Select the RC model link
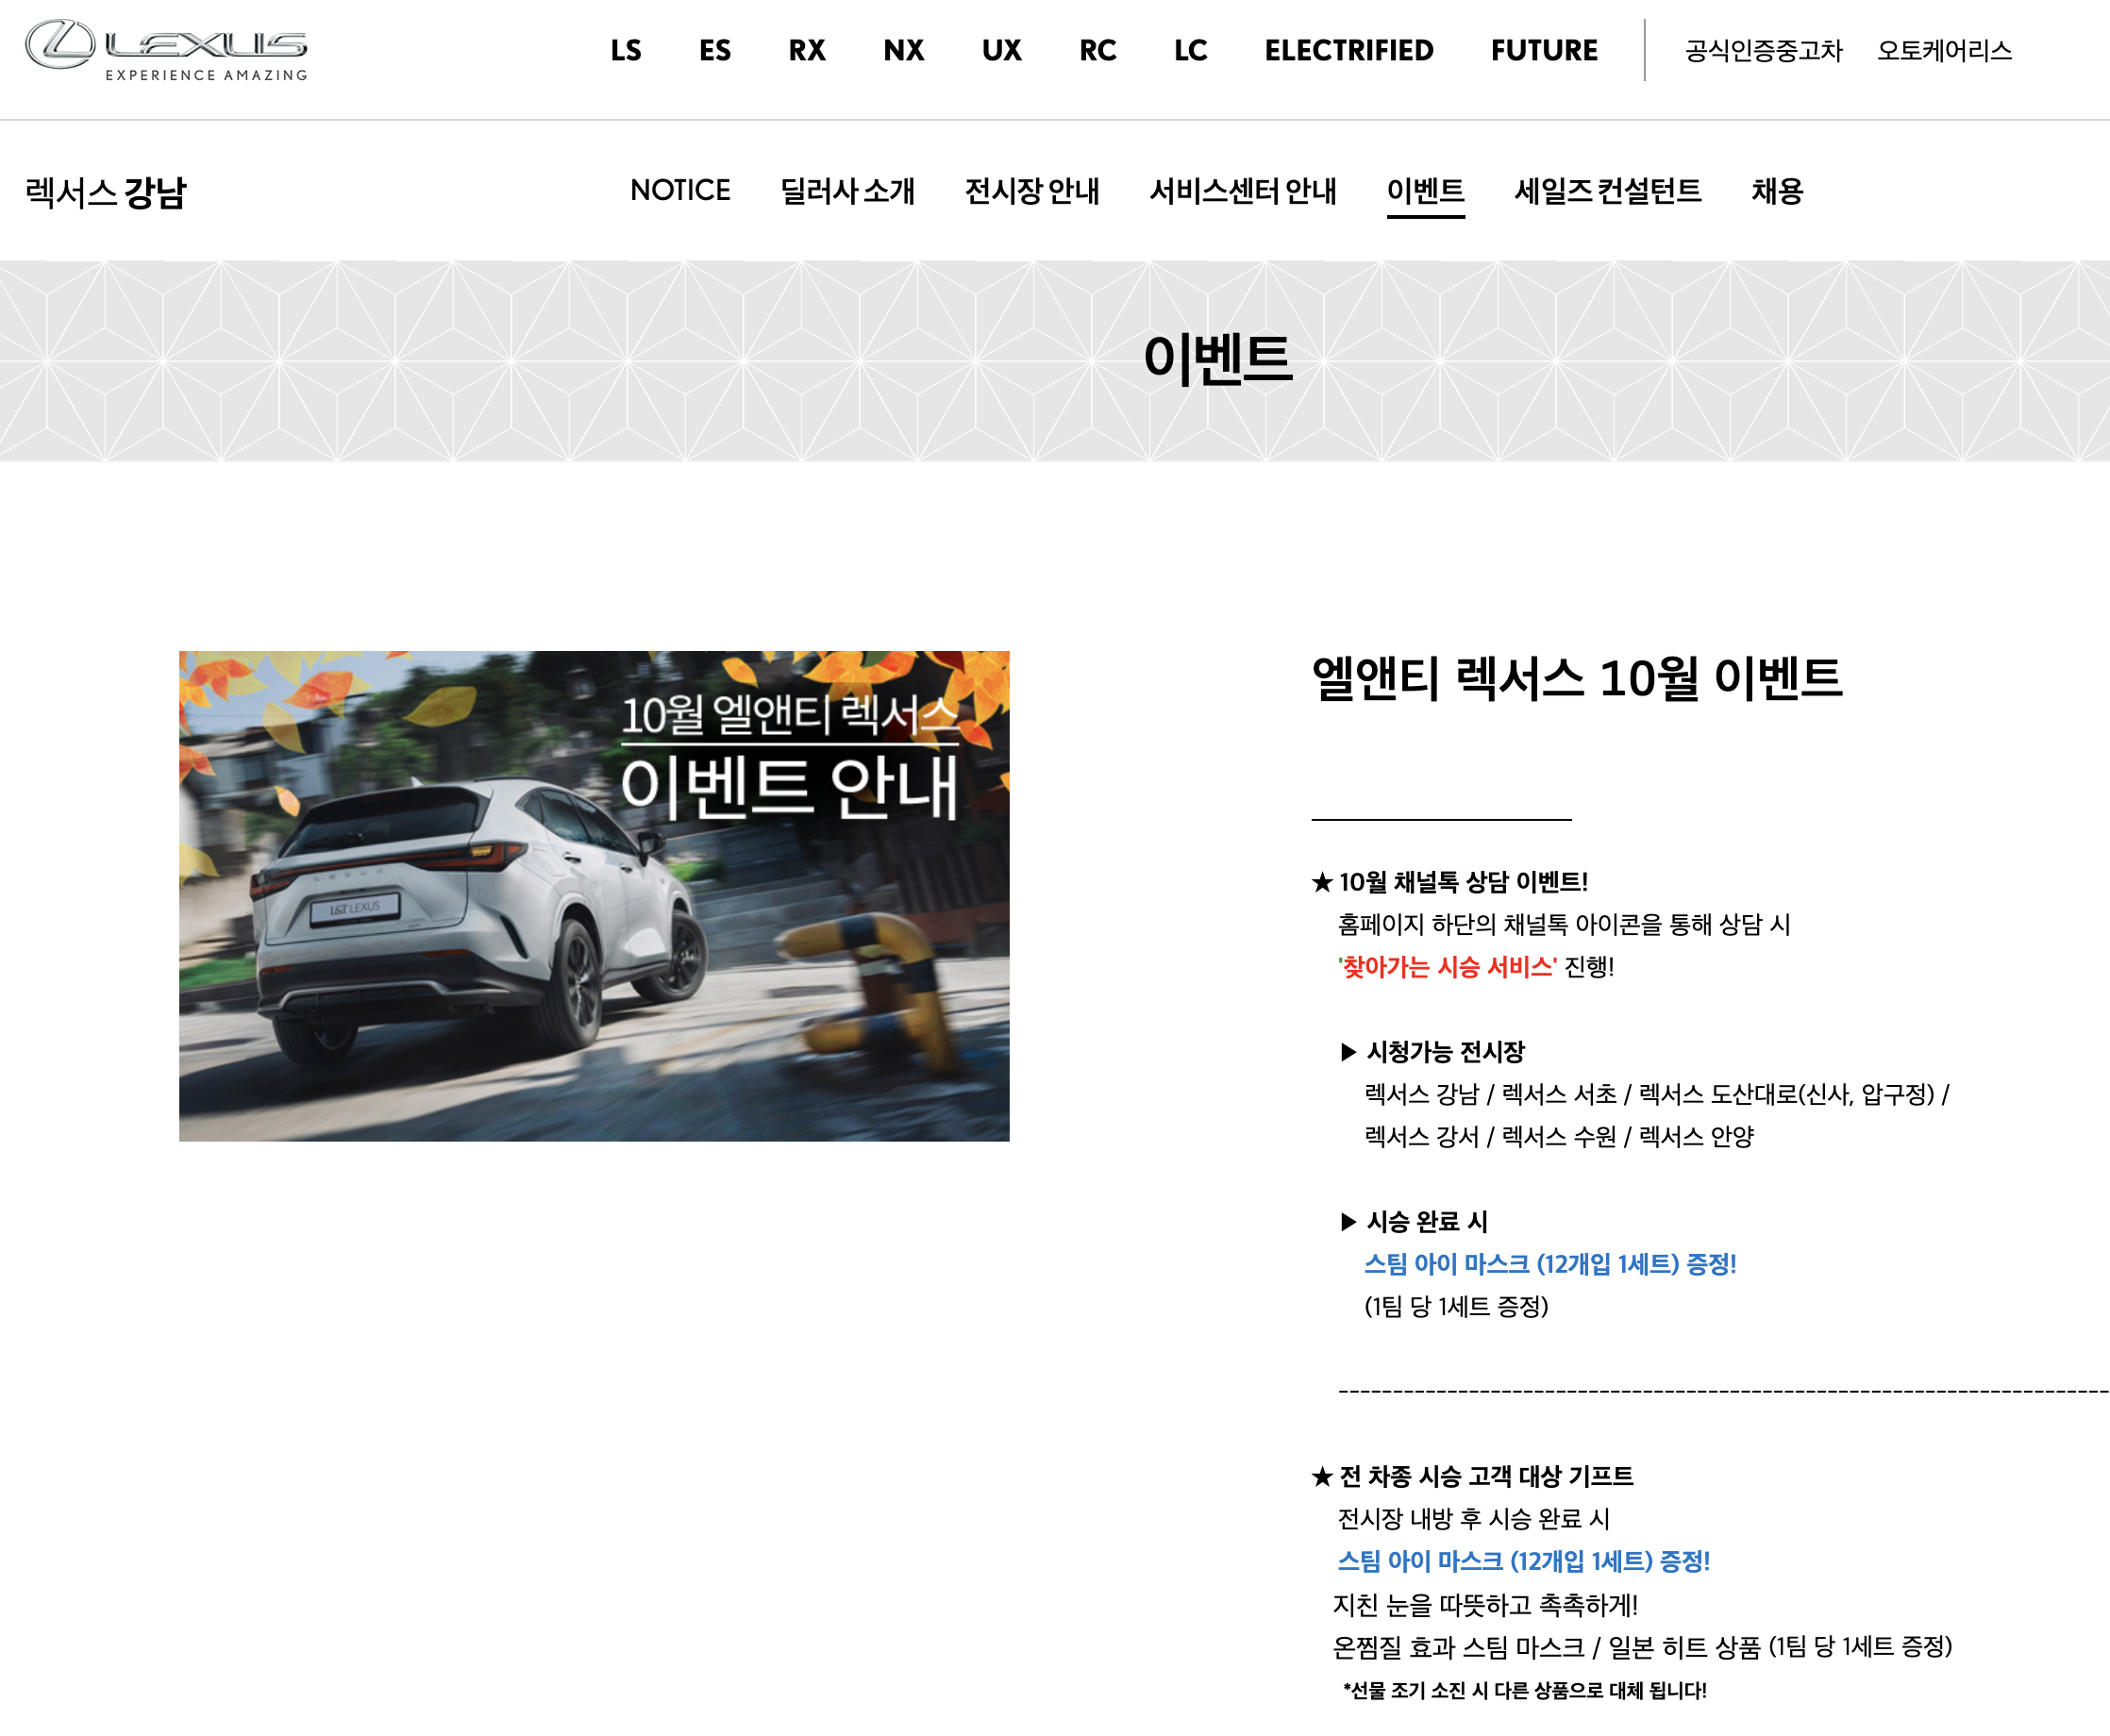 point(1098,50)
